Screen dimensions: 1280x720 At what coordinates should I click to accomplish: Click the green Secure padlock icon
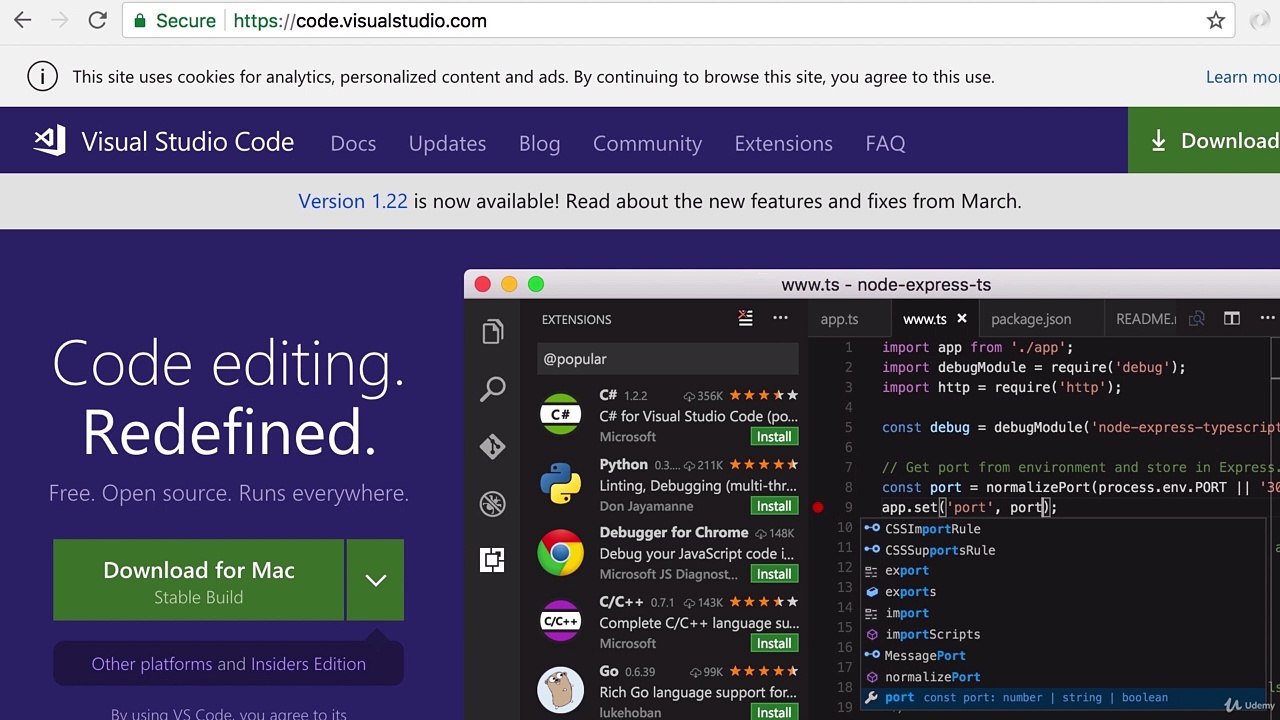pyautogui.click(x=140, y=21)
